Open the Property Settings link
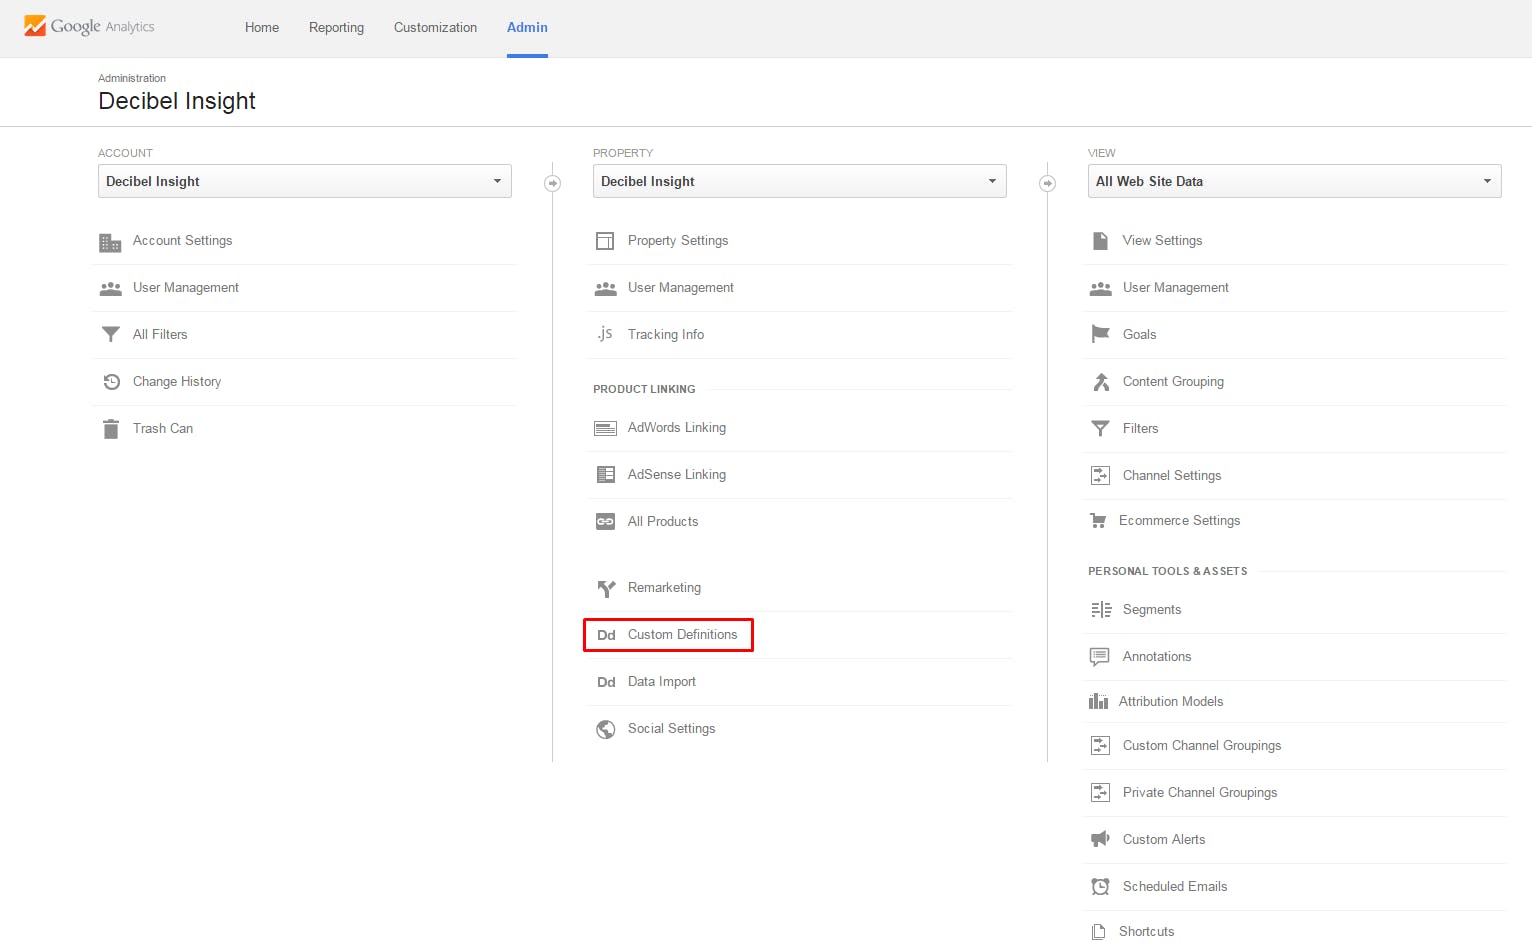Screen dimensions: 1532x948 point(678,241)
